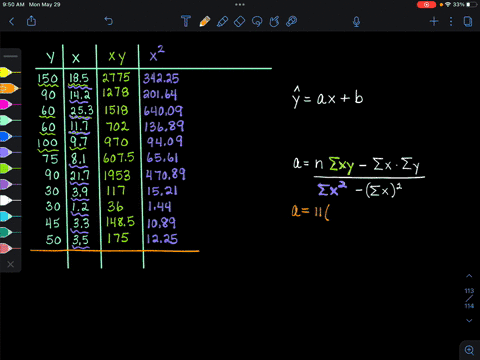Tap the xy value 607.5
The image size is (480, 360).
coord(118,158)
